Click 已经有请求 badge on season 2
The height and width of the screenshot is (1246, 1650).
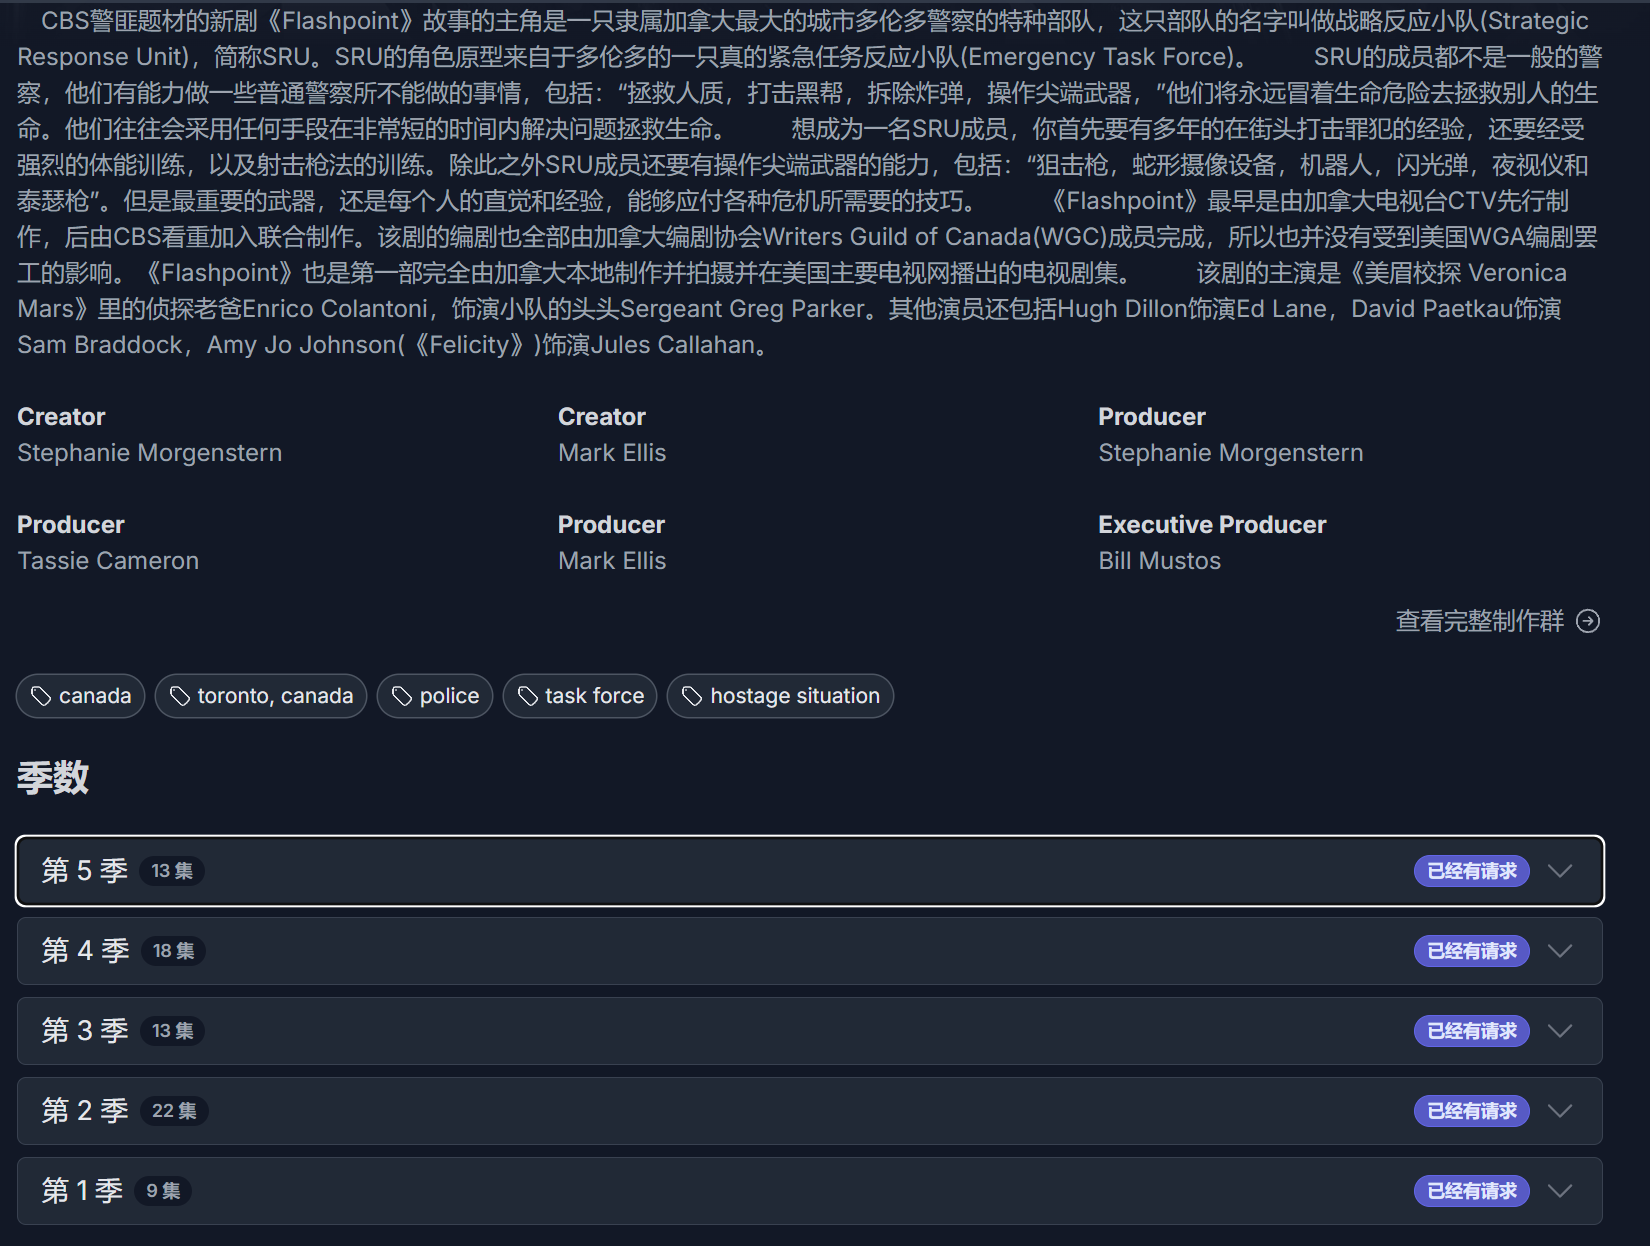tap(1472, 1111)
